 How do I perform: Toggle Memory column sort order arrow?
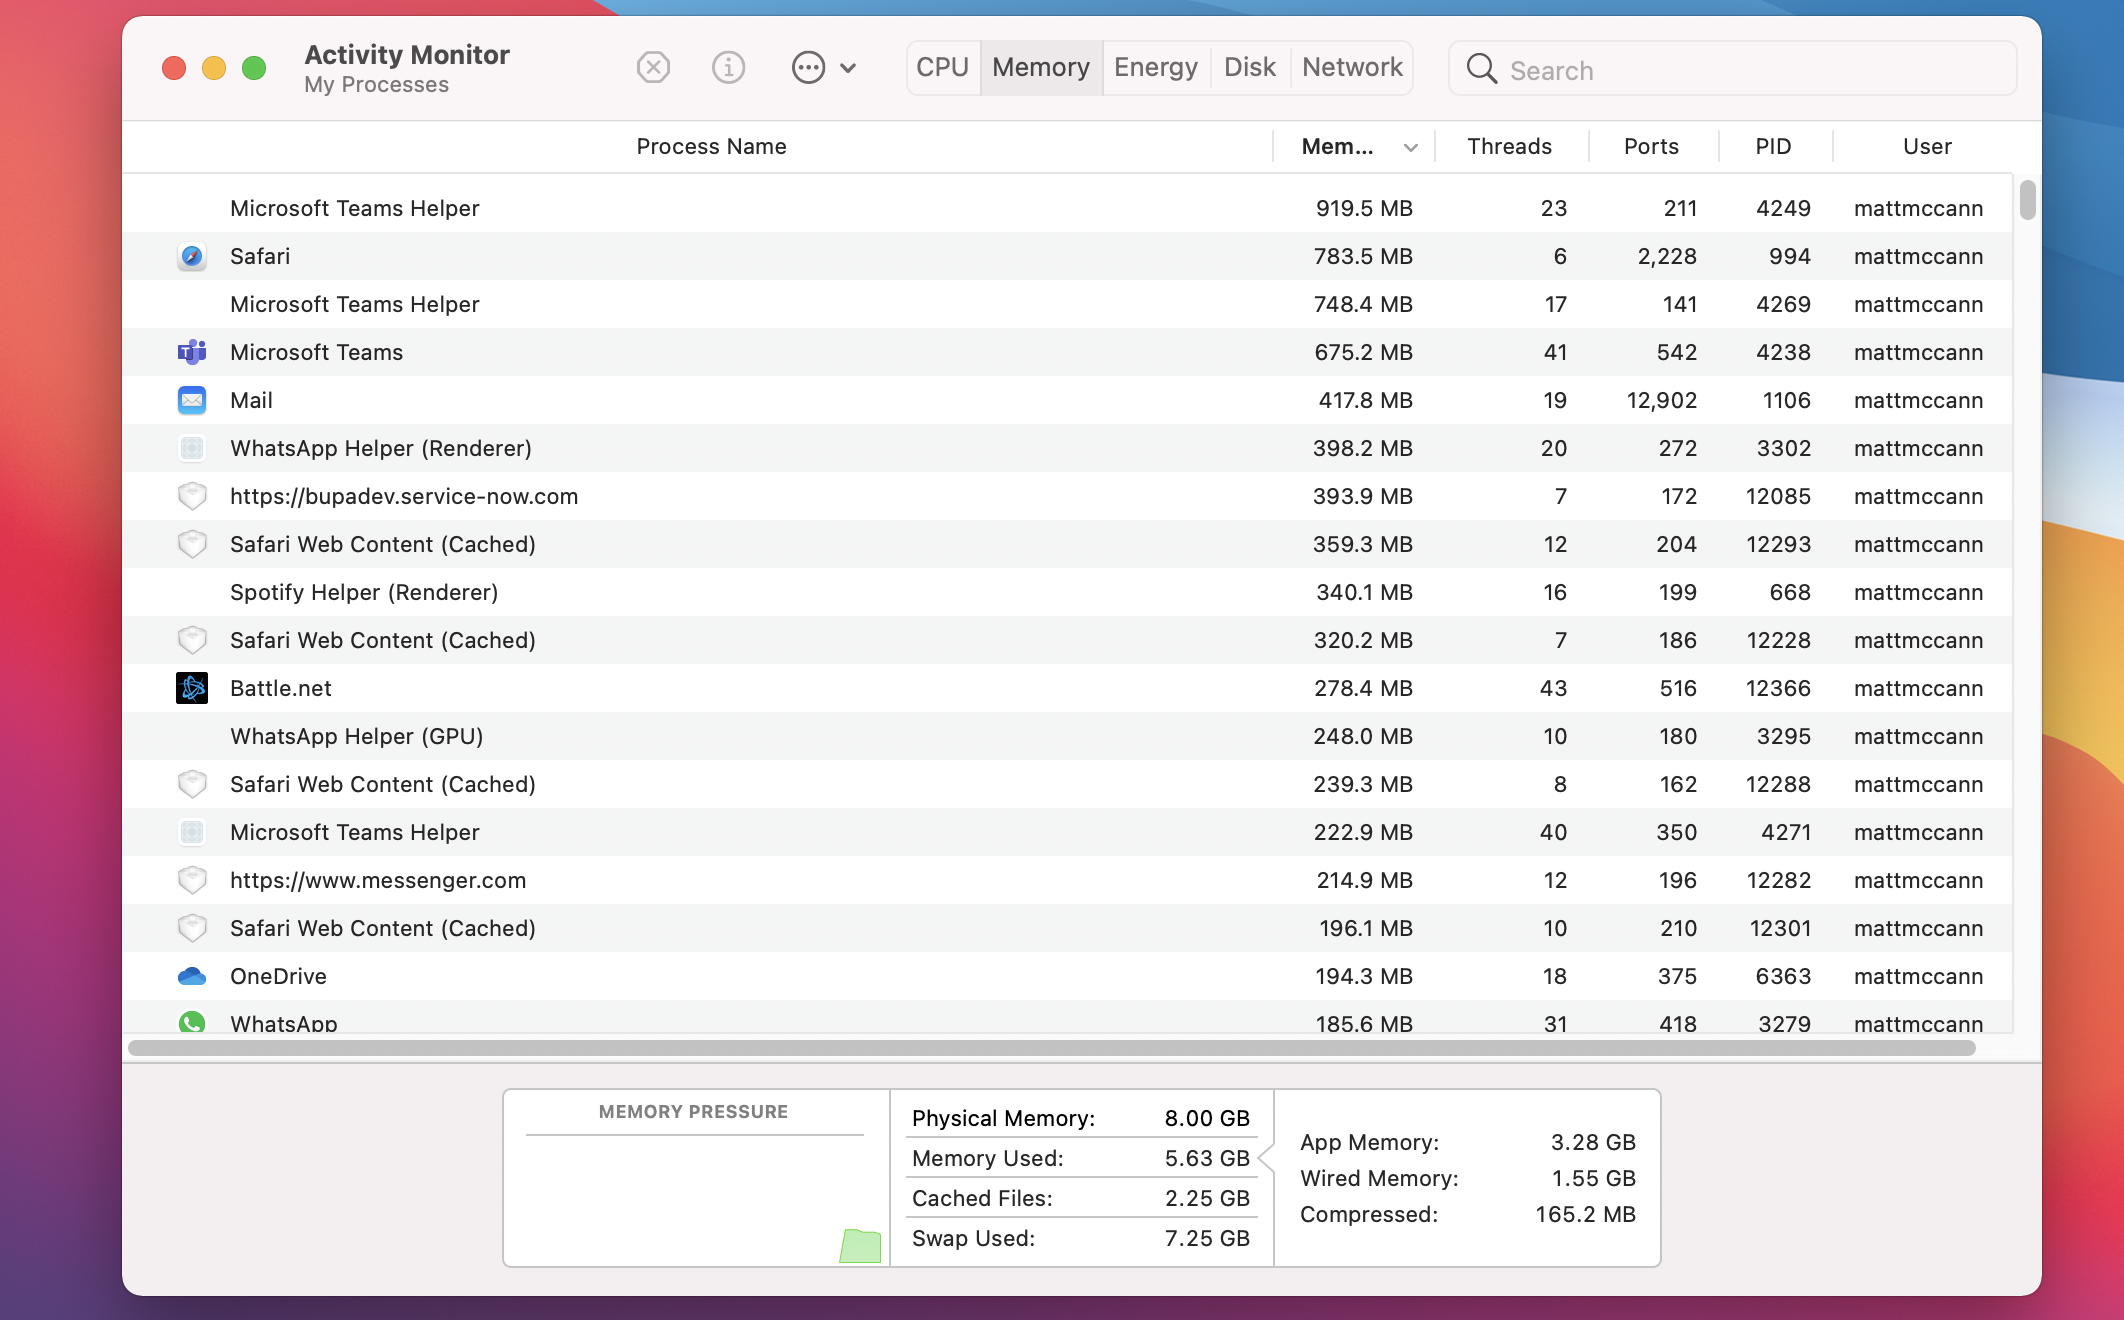(1410, 147)
